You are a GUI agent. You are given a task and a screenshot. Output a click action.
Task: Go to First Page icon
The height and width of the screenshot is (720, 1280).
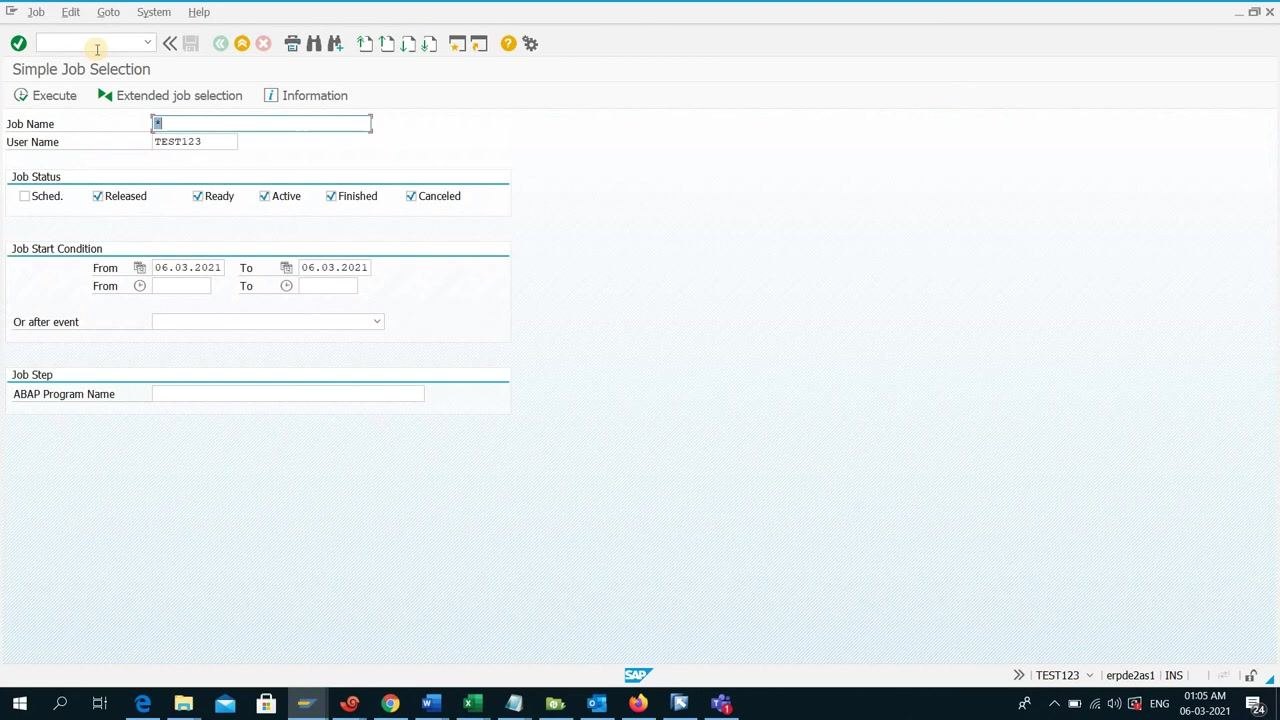tap(365, 43)
